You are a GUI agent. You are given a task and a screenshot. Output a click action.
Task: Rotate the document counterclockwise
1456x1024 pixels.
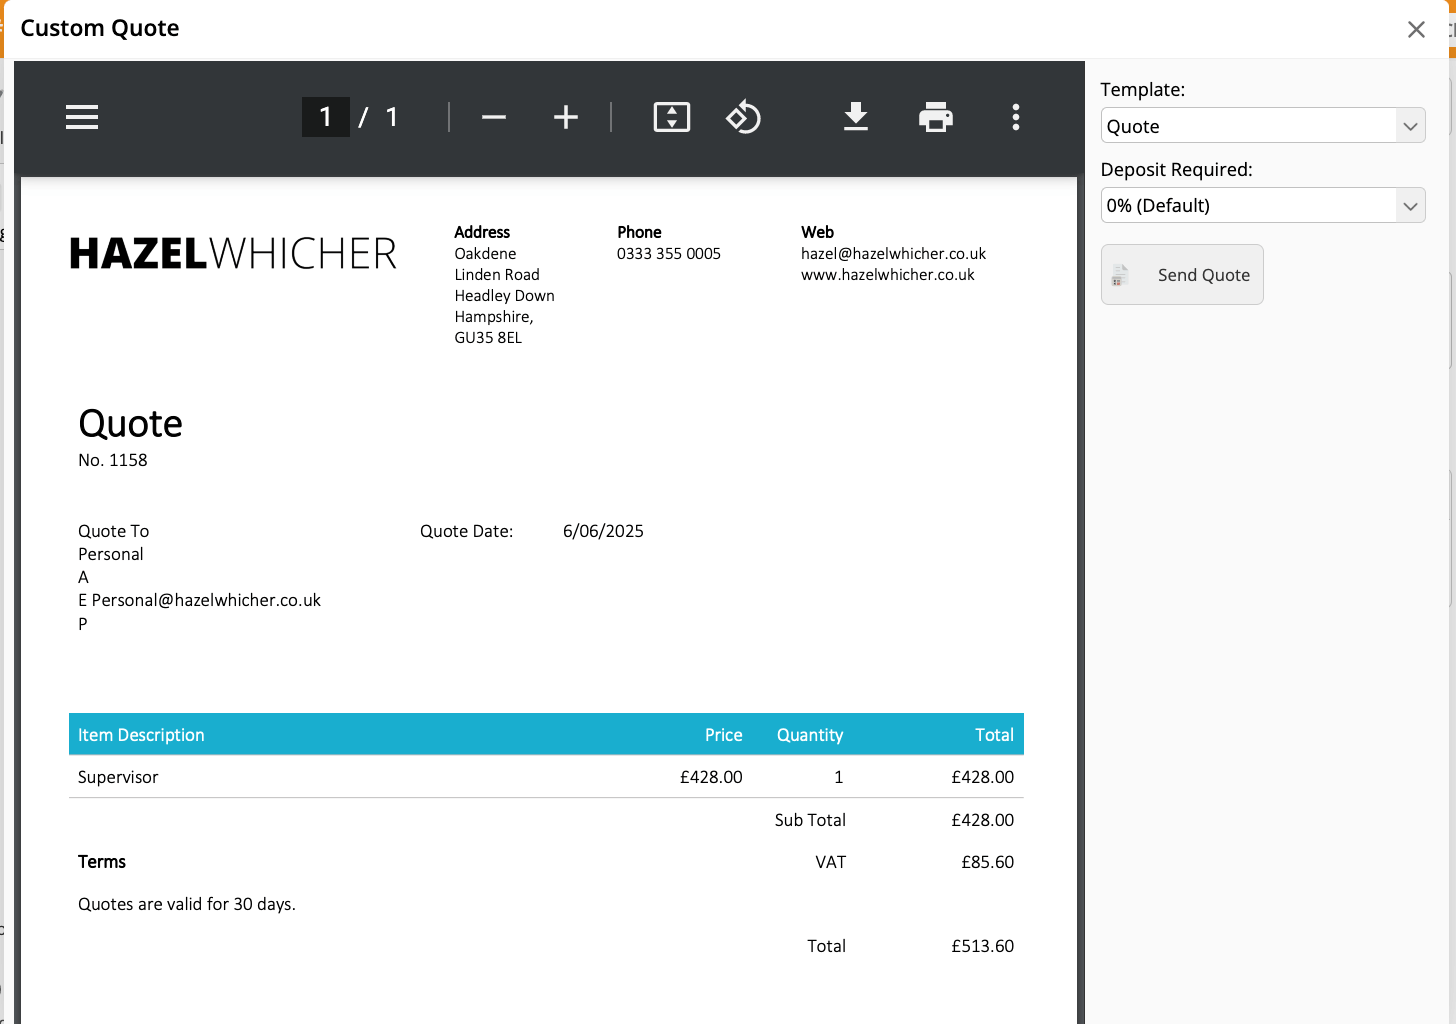(743, 117)
